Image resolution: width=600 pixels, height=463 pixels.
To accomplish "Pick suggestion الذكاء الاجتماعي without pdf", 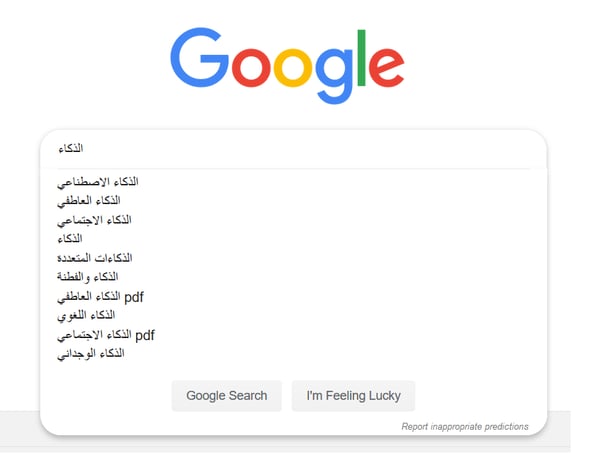I will click(x=94, y=220).
